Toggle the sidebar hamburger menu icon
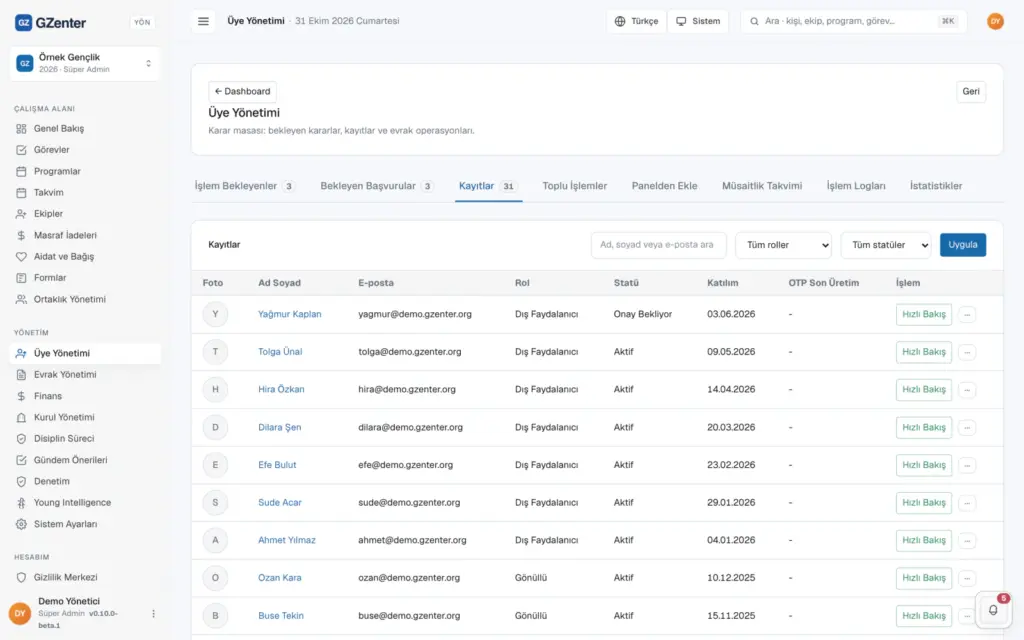1024x640 pixels. point(203,22)
